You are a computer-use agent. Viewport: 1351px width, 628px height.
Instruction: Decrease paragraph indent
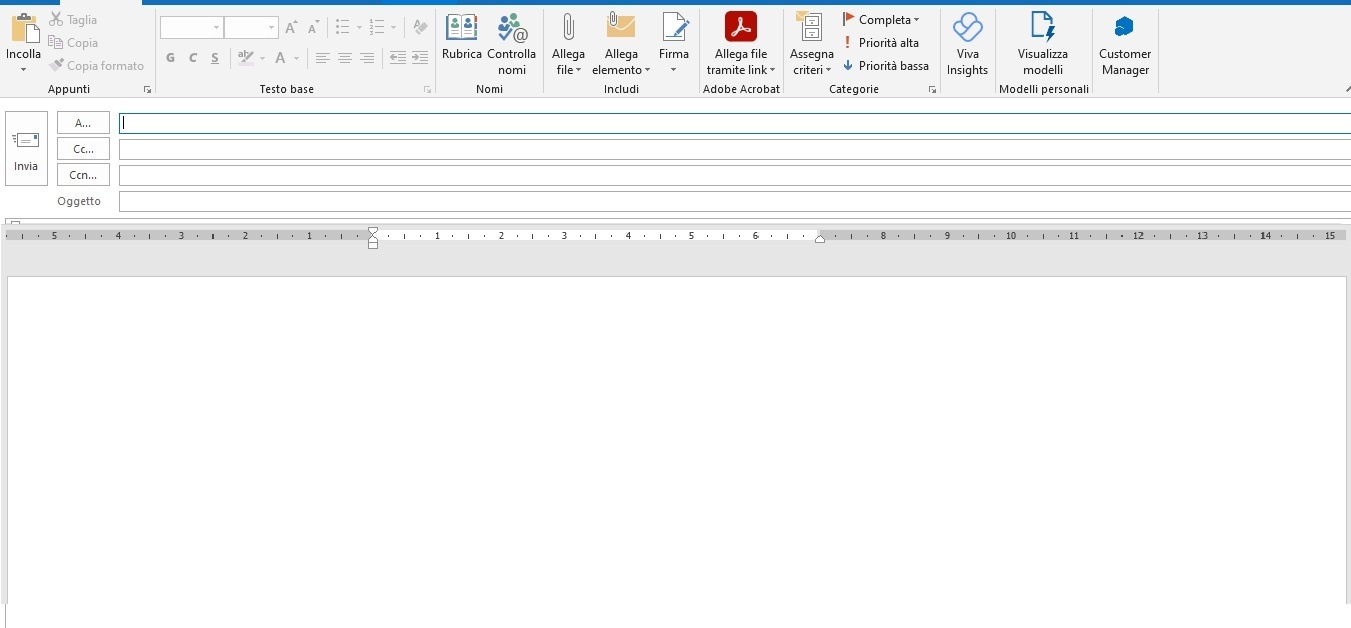click(x=398, y=58)
